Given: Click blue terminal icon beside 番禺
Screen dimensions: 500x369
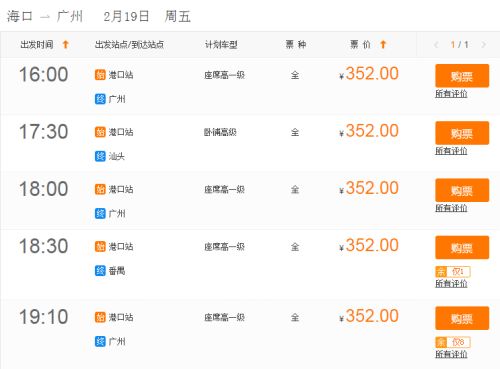Looking at the screenshot, I should pyautogui.click(x=100, y=271).
